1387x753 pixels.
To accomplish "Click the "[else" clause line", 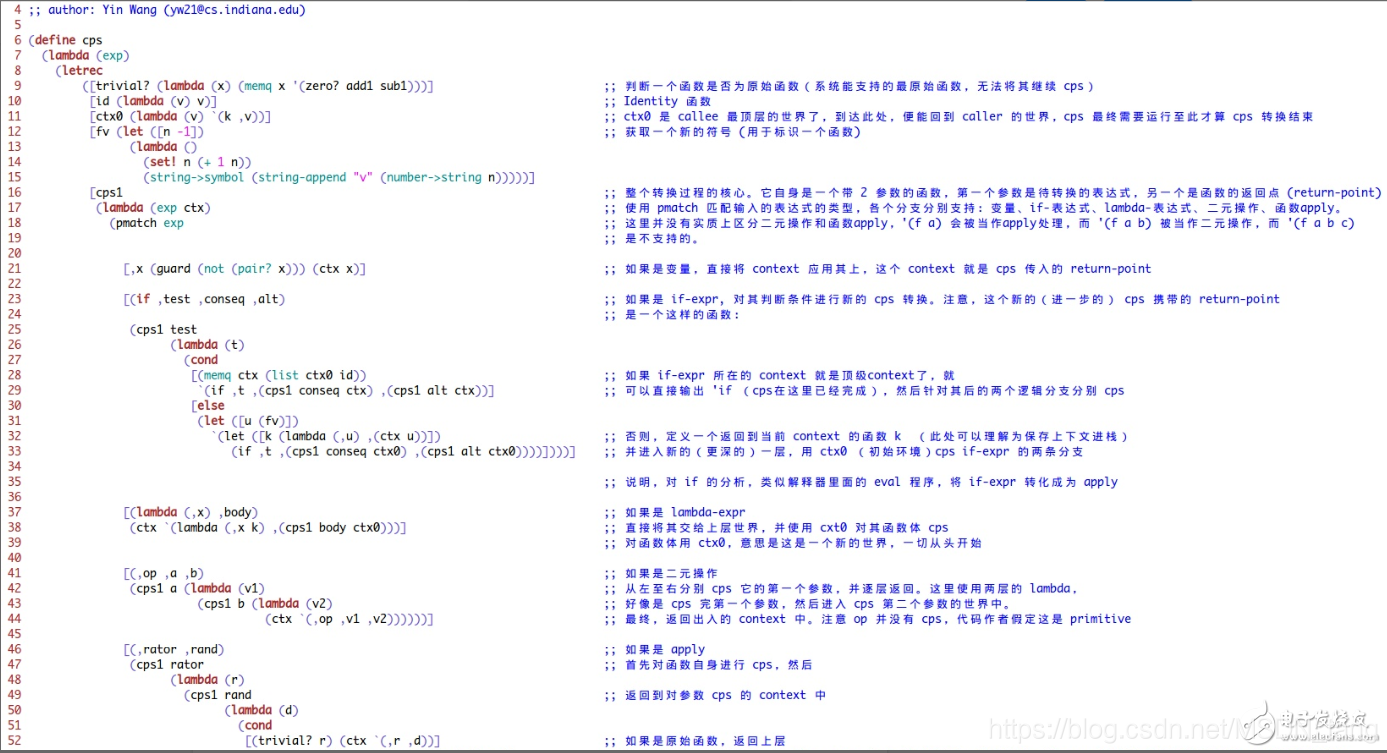I will point(207,405).
